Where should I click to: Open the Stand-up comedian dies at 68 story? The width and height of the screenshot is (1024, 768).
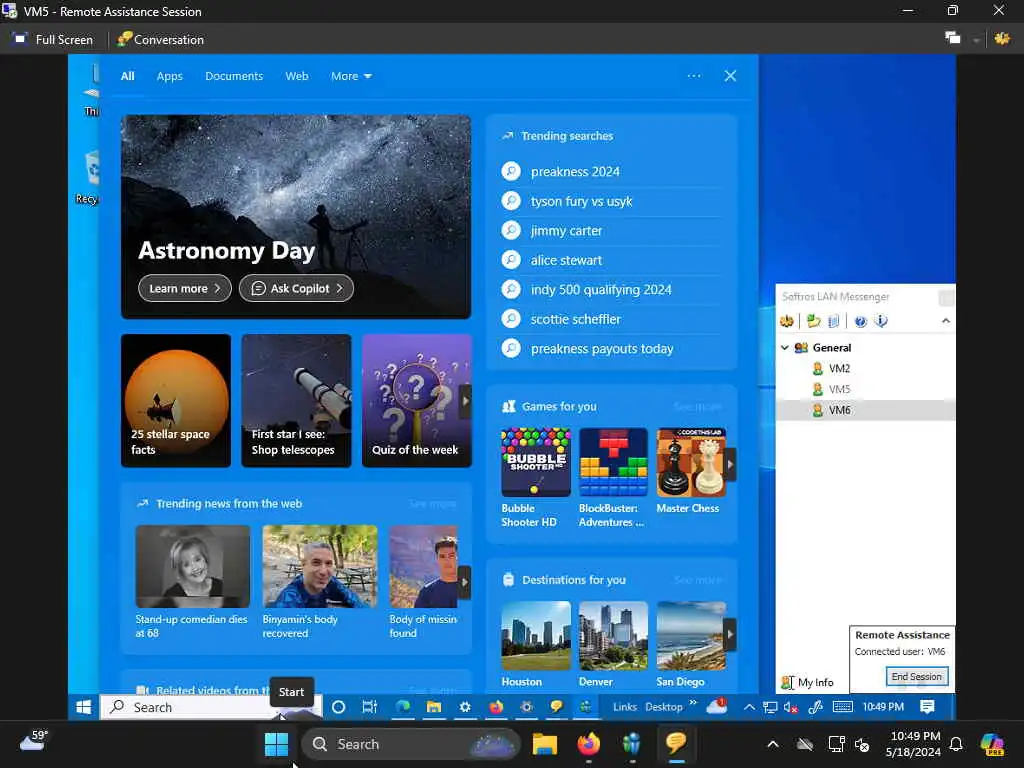192,582
